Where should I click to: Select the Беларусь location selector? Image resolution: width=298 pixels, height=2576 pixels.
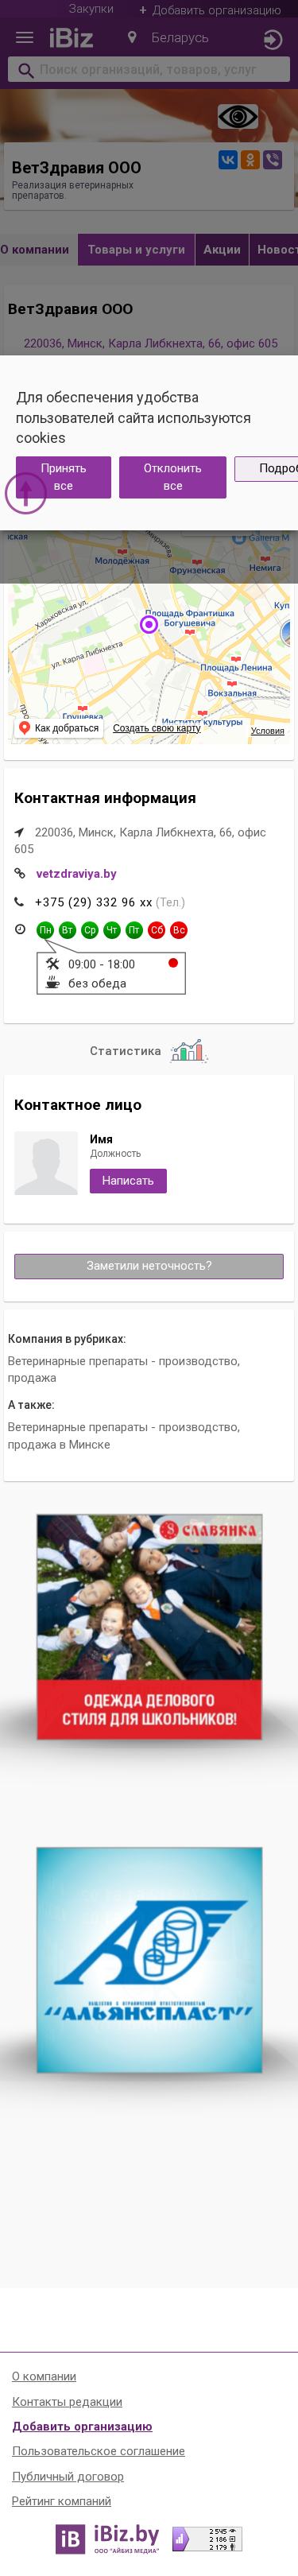click(167, 38)
